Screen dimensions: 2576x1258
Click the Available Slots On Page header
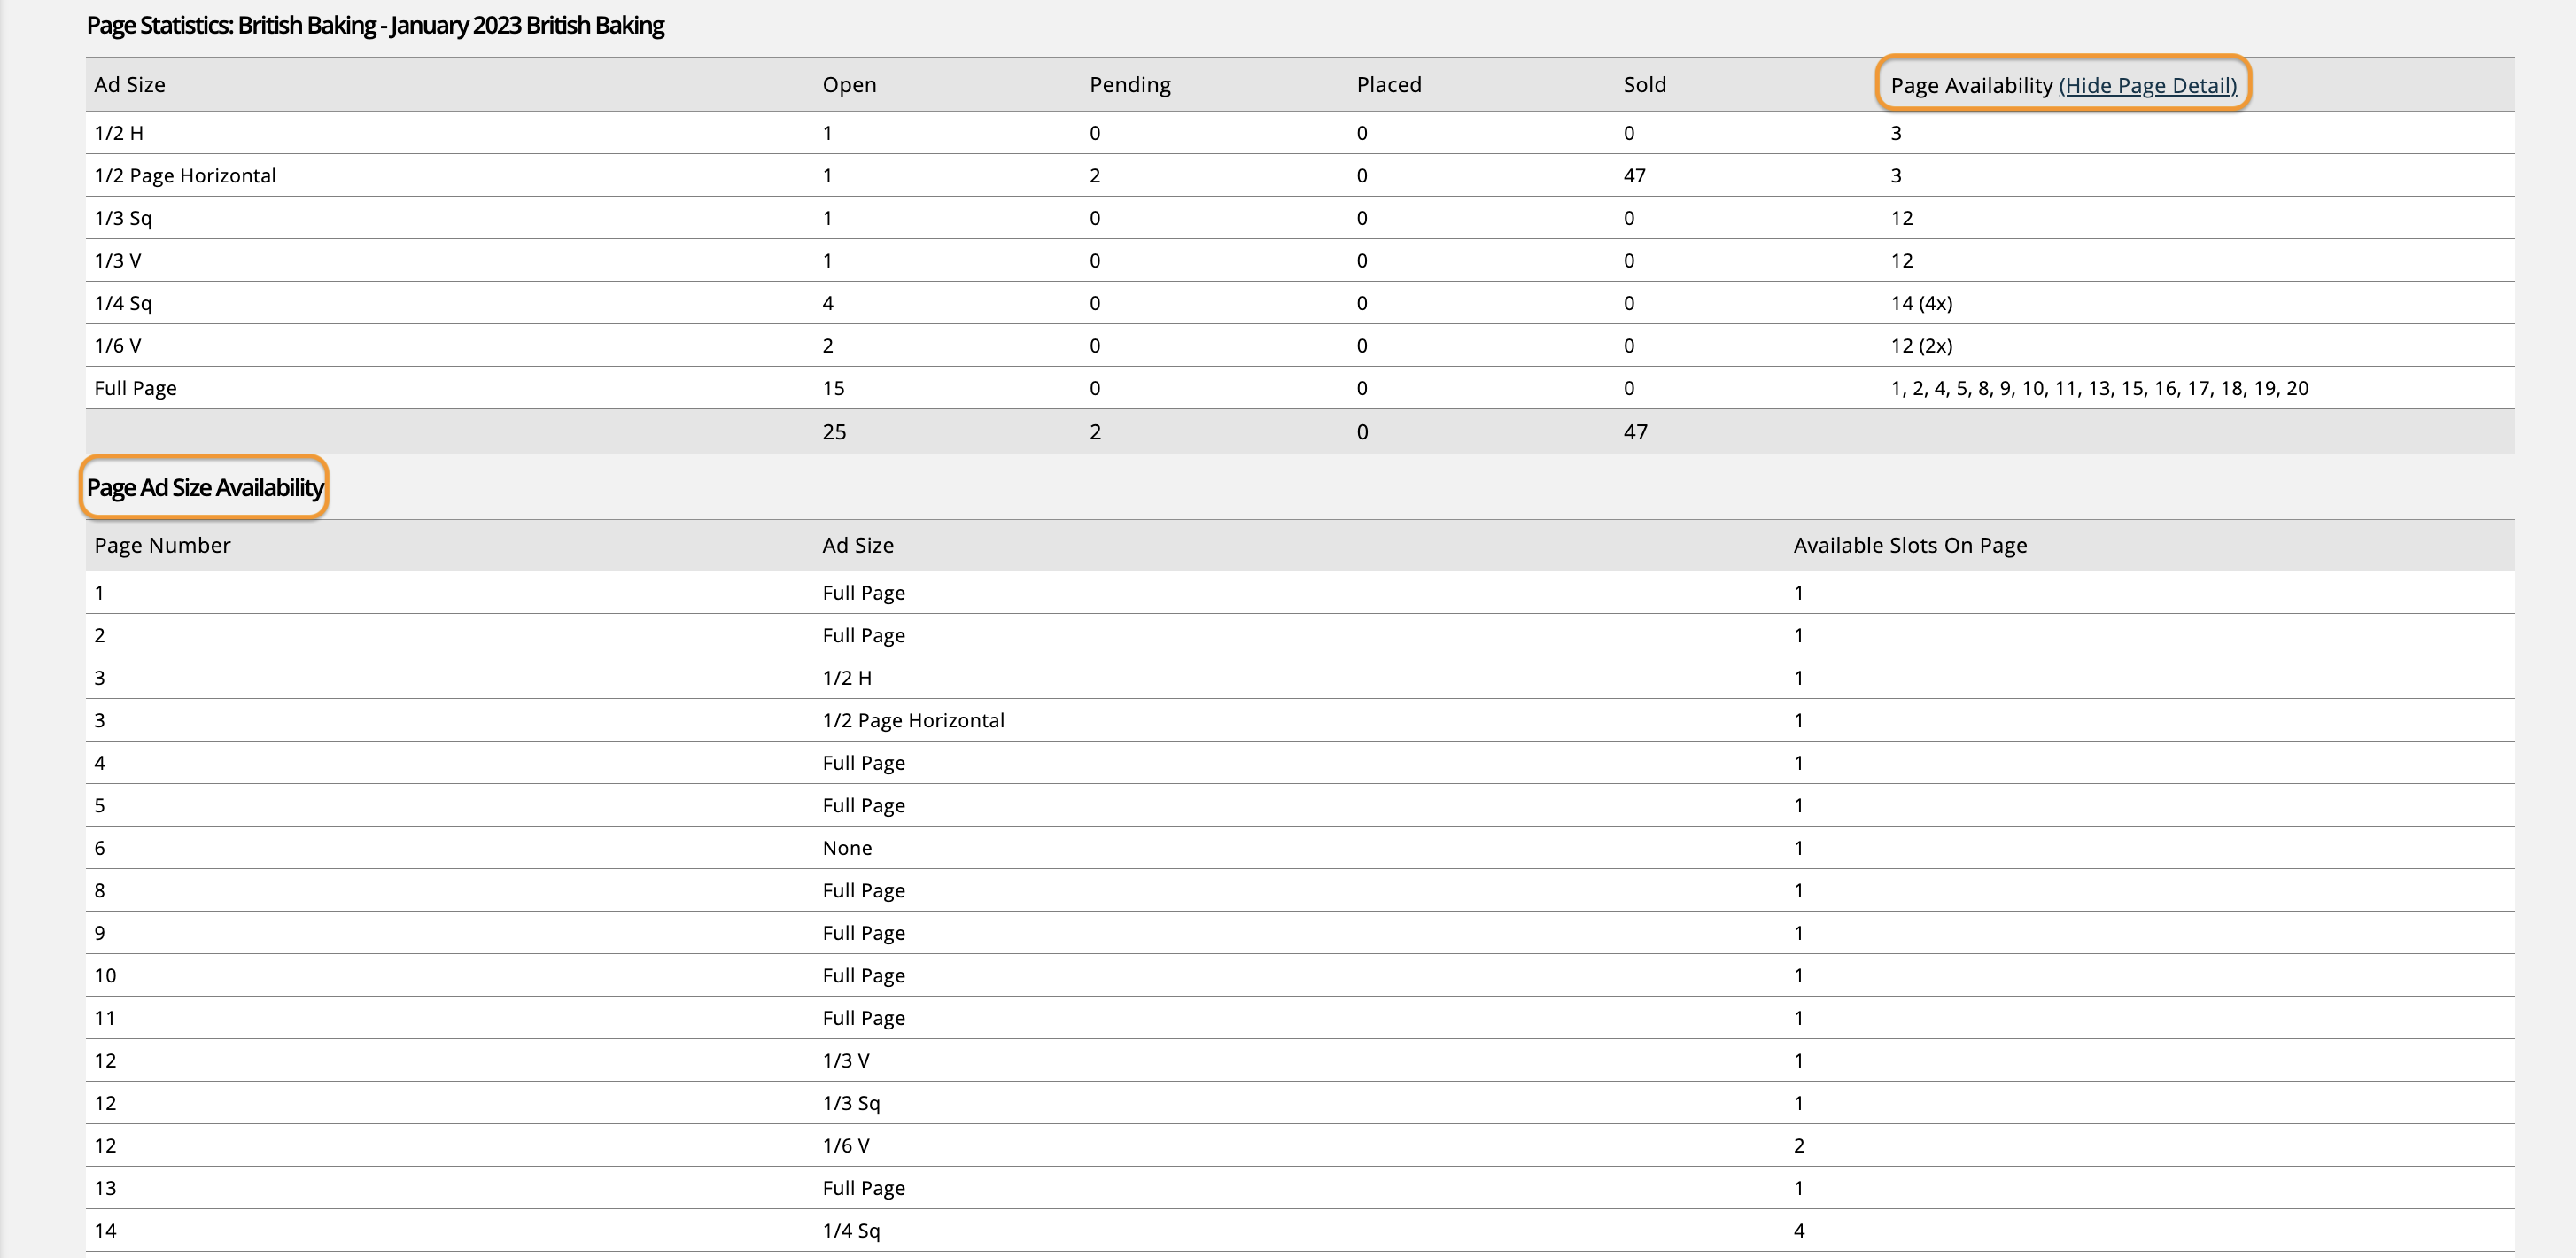[1909, 546]
